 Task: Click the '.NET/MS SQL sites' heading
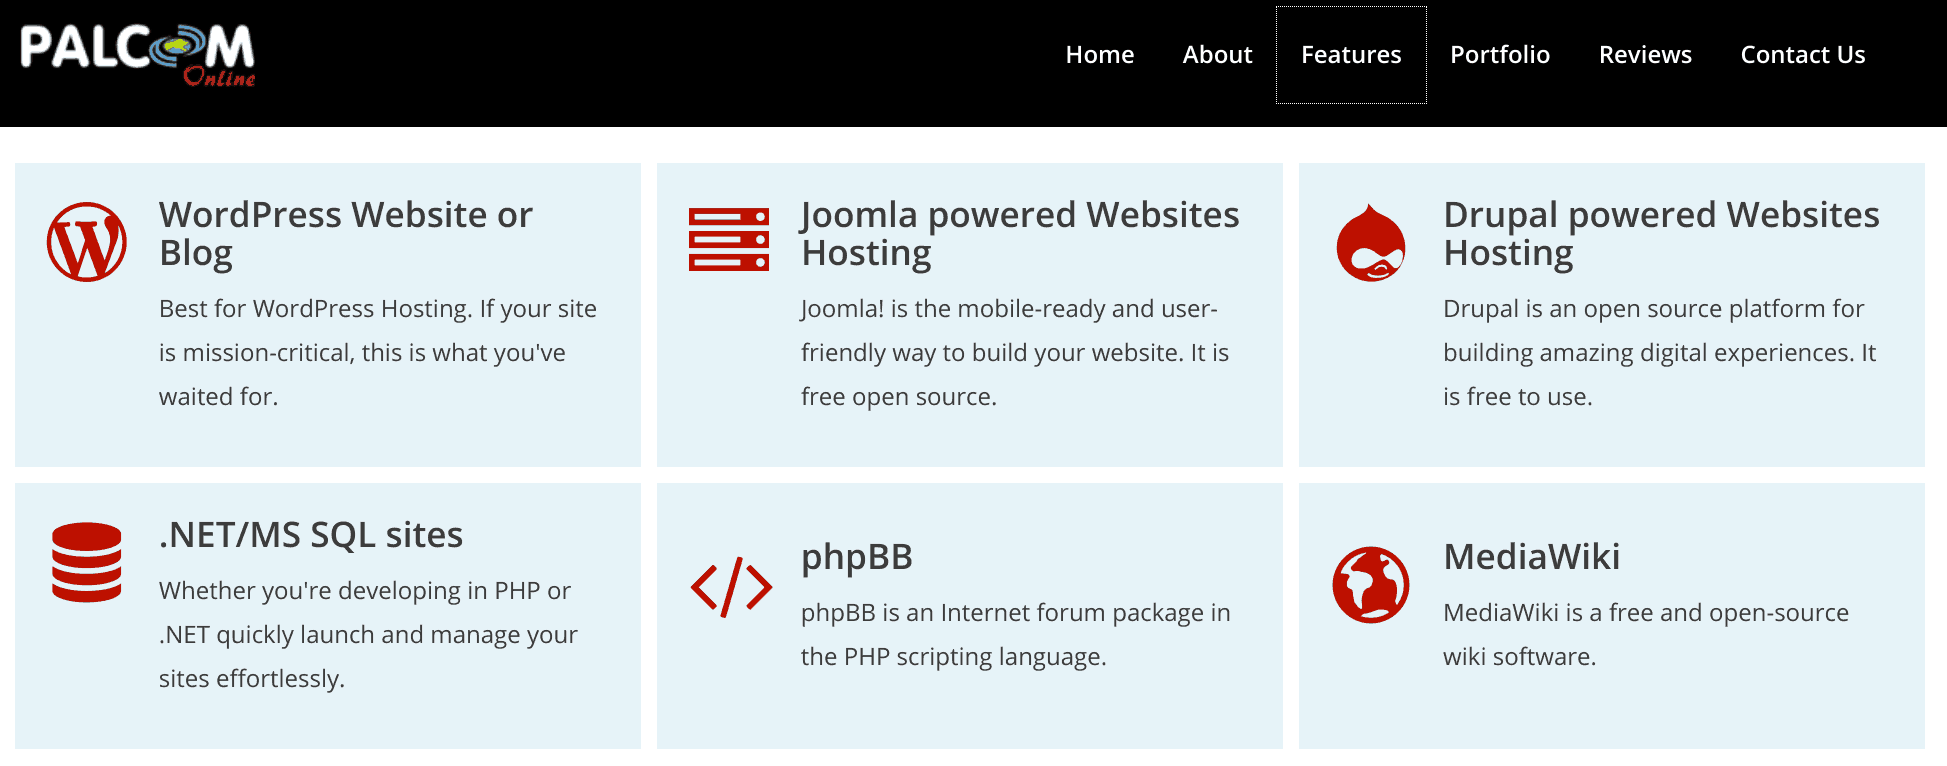pos(311,535)
